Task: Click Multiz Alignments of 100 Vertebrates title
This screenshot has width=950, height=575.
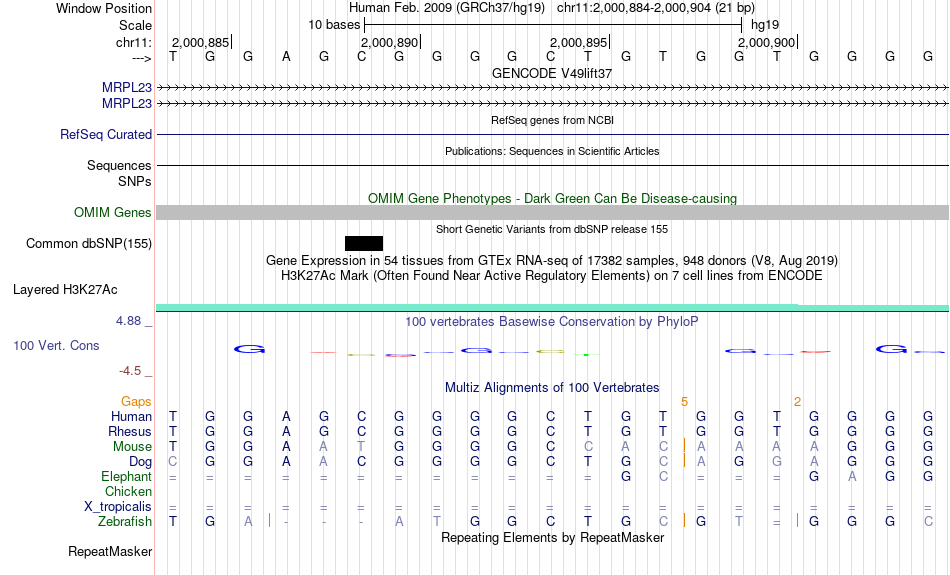Action: point(552,388)
